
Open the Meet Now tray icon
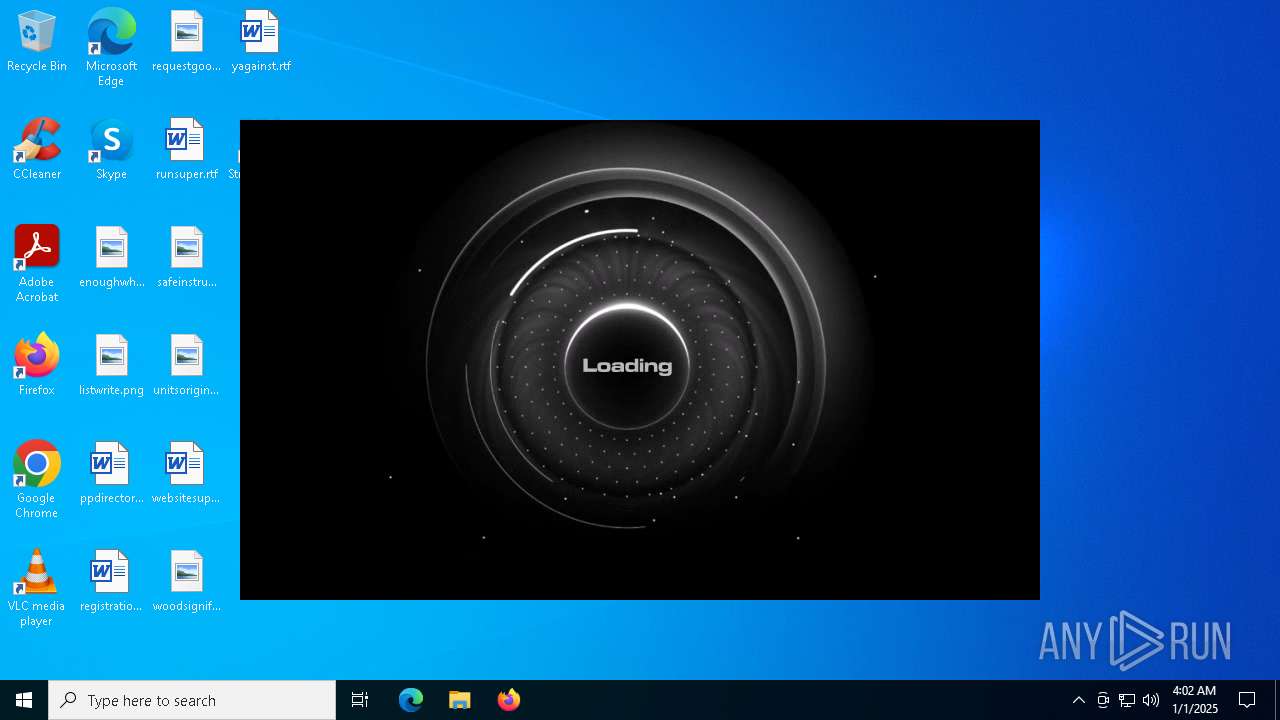[1103, 700]
